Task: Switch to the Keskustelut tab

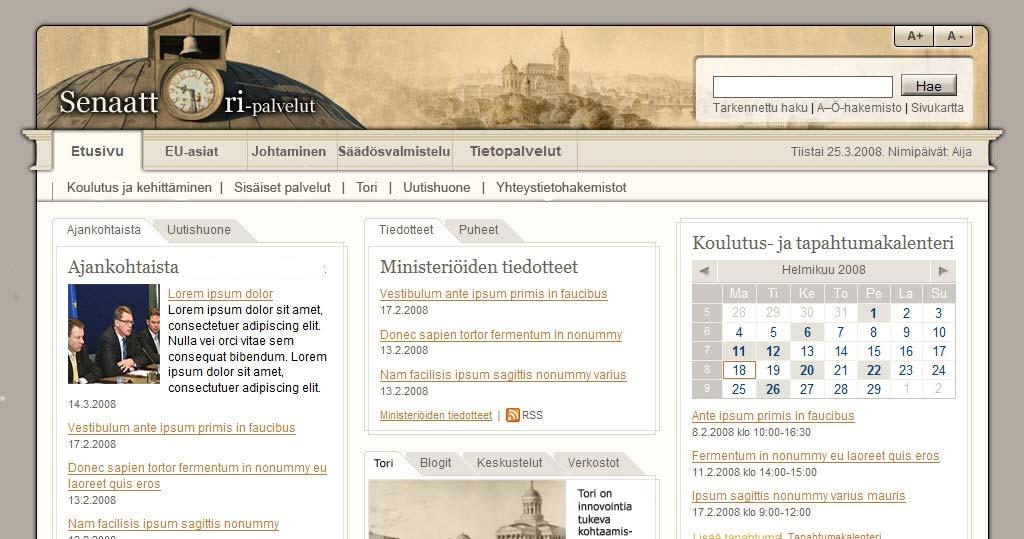Action: tap(509, 463)
